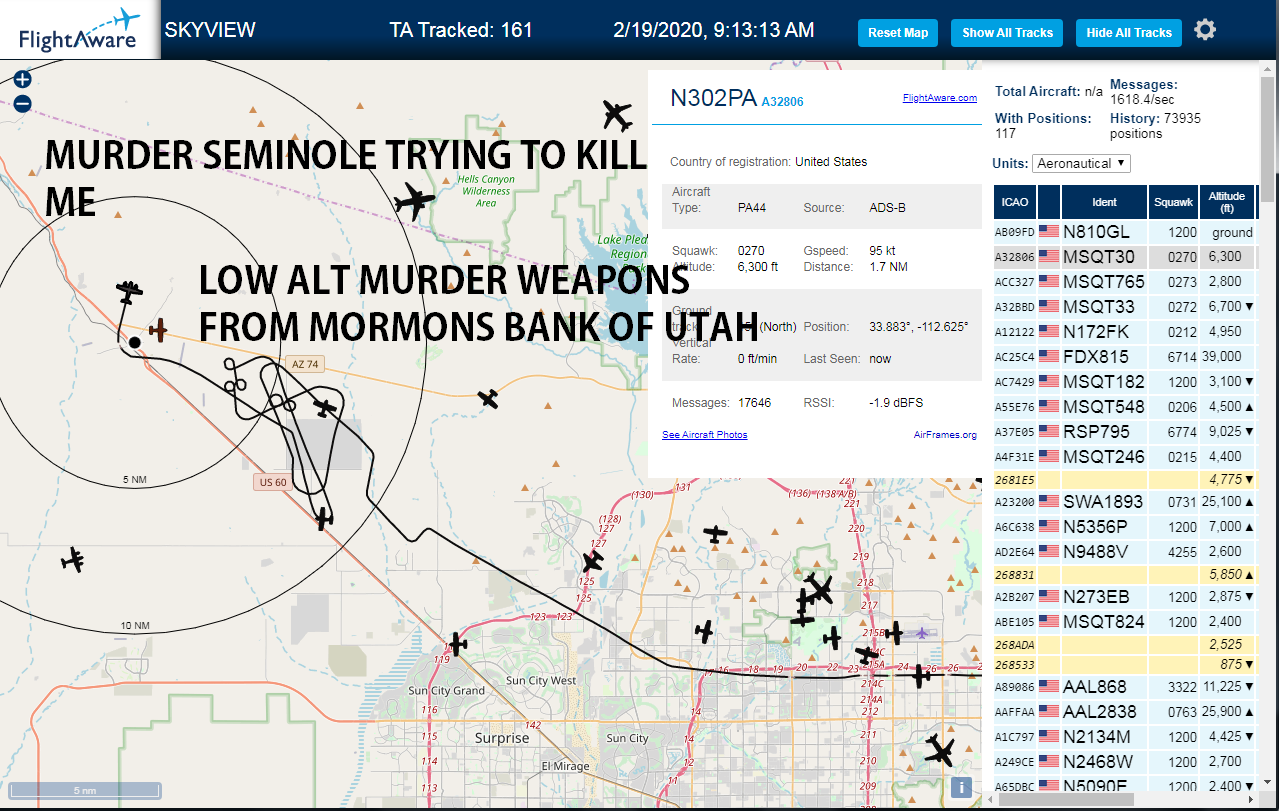The image size is (1279, 811).
Task: Zoom out with the minus icon
Action: pyautogui.click(x=23, y=103)
